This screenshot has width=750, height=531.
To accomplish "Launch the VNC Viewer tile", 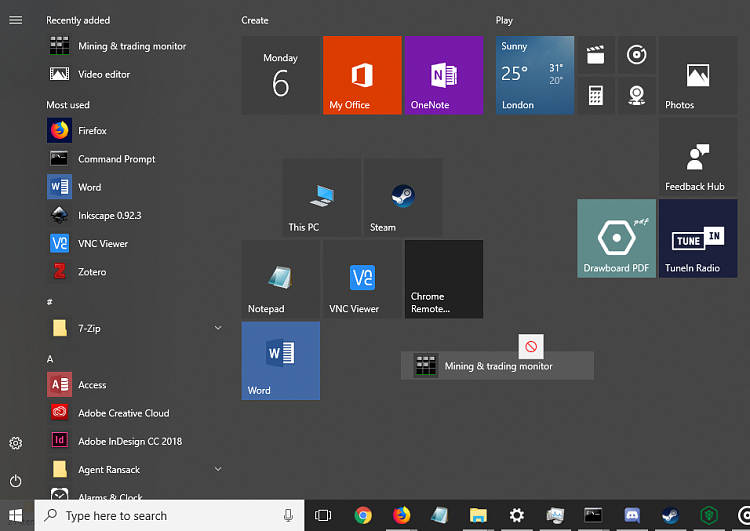I will pyautogui.click(x=362, y=279).
